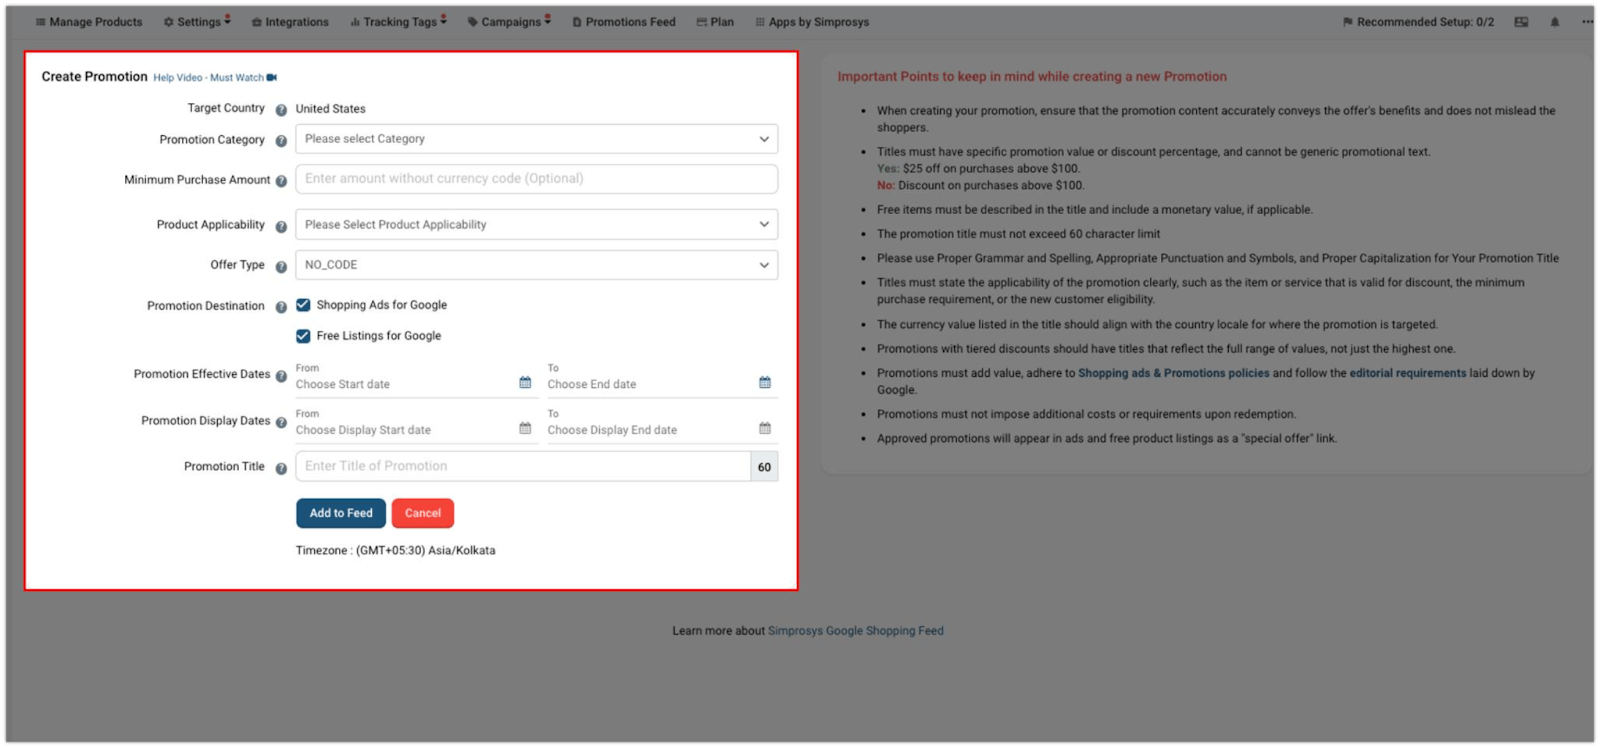The image size is (1600, 748).
Task: Click Choose Display Start date field
Action: click(x=405, y=430)
